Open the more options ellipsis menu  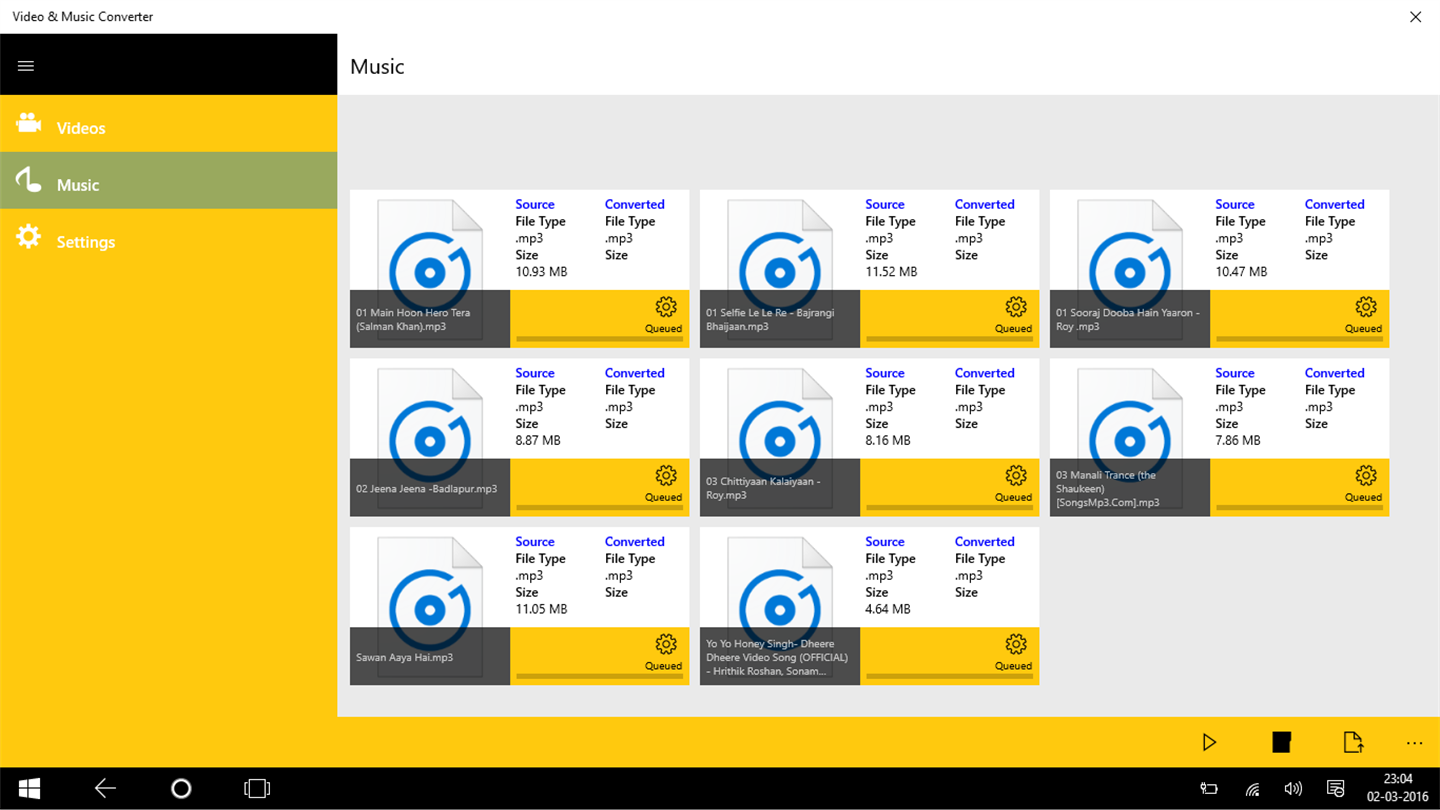[1414, 743]
